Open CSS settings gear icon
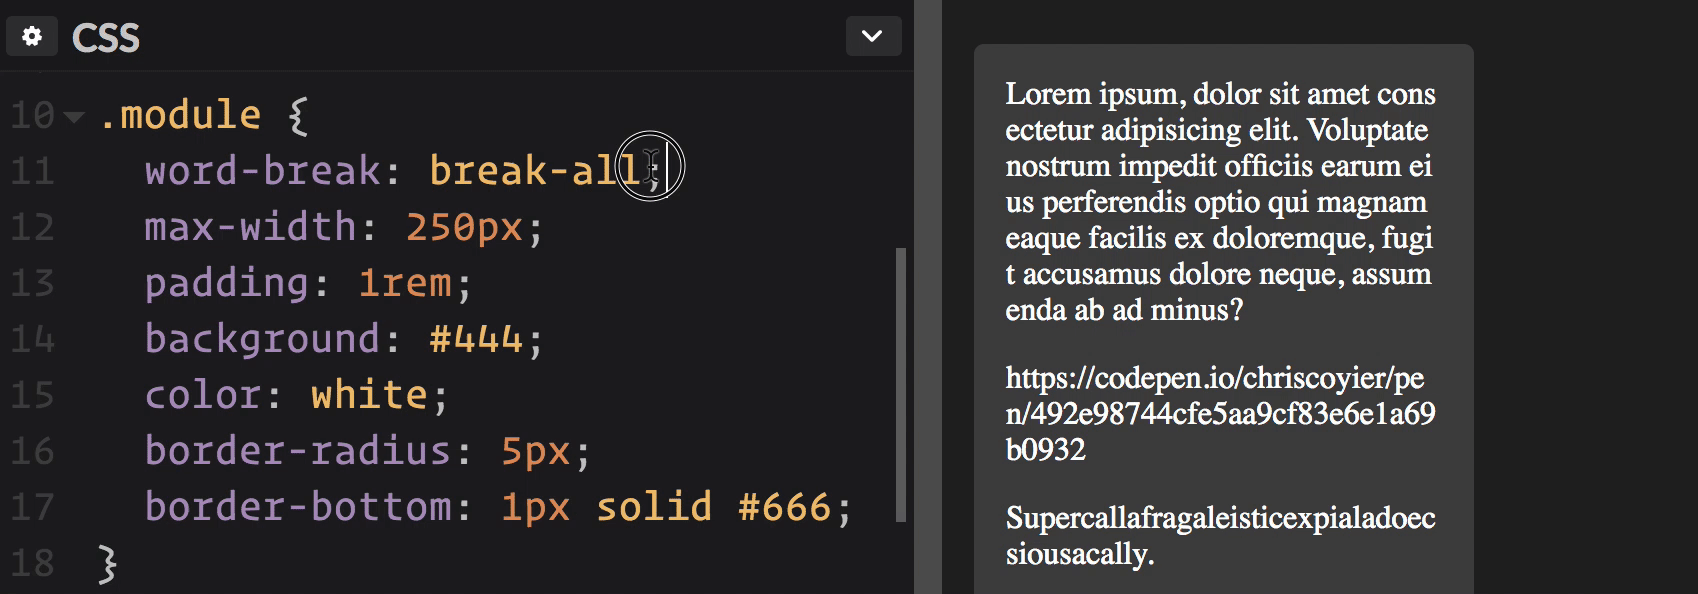Screen dimensions: 1698x594 32,36
